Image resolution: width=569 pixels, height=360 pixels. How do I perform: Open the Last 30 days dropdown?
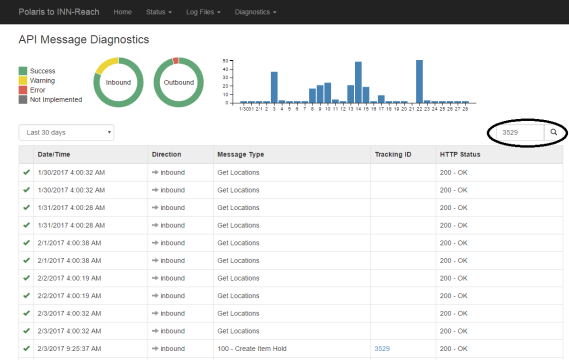click(x=66, y=132)
